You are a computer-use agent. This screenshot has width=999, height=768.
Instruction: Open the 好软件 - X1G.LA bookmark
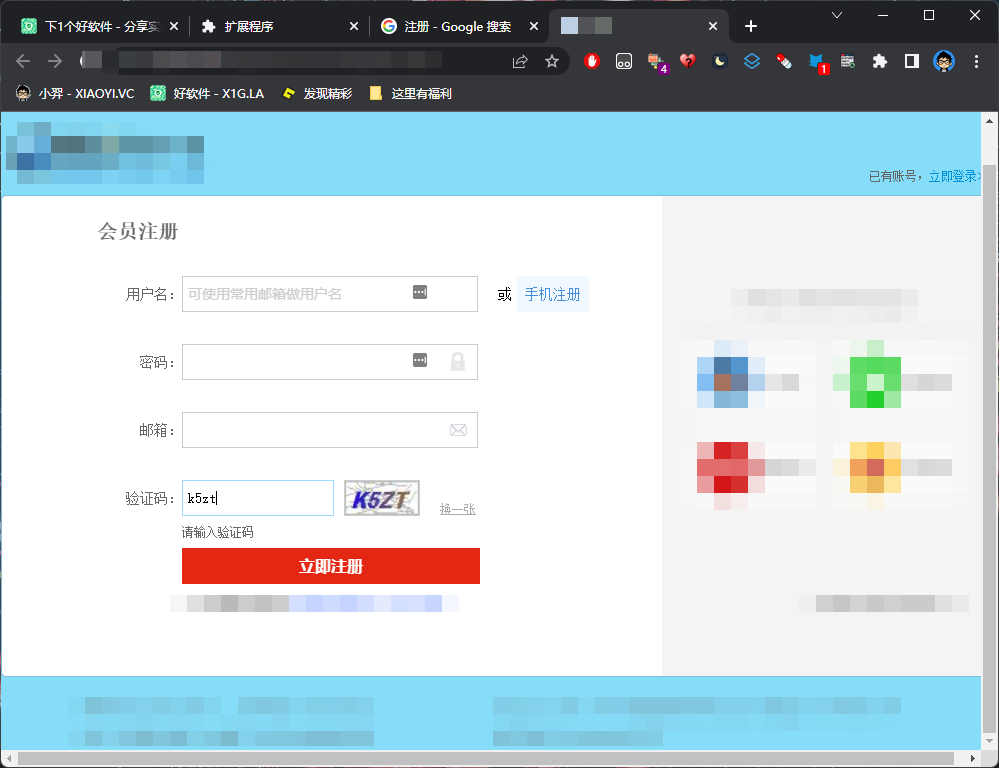pos(207,94)
